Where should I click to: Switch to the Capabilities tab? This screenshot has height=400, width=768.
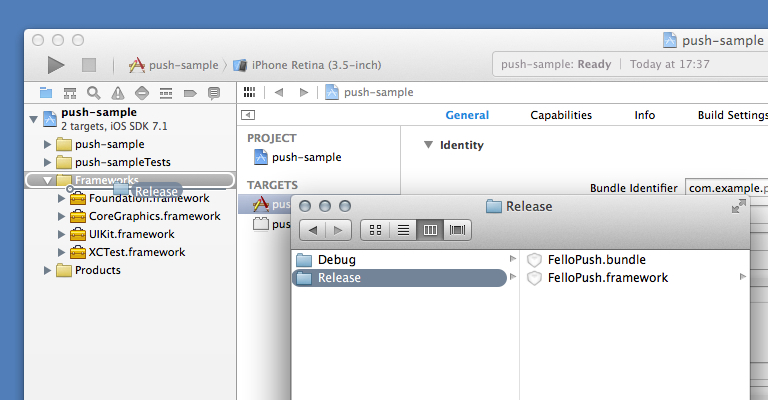click(561, 115)
